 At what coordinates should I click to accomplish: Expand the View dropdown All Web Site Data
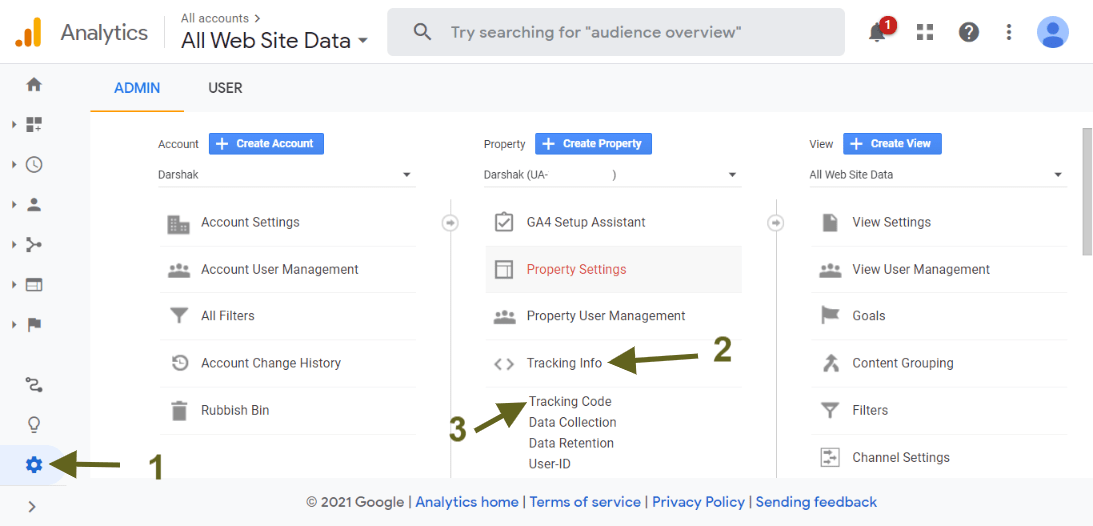pyautogui.click(x=937, y=175)
